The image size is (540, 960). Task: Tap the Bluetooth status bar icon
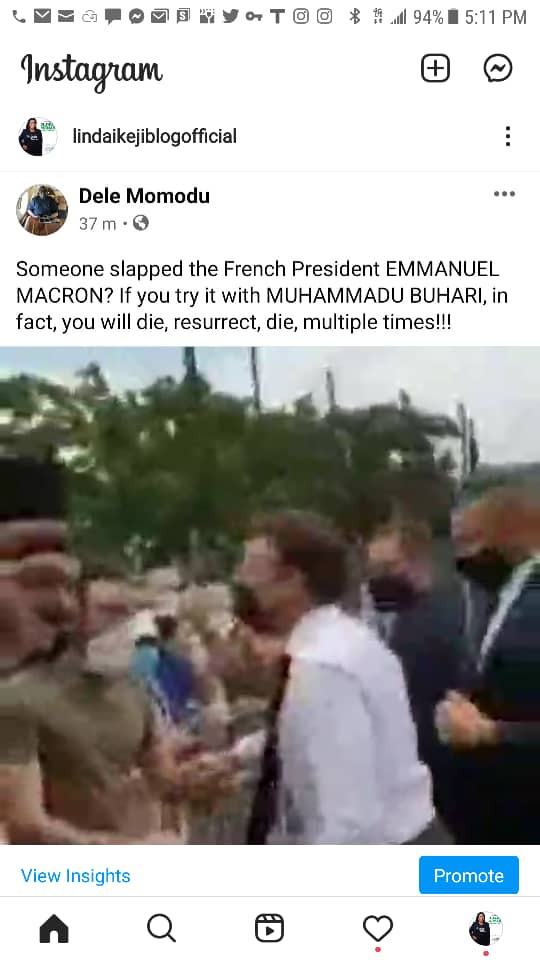click(x=354, y=17)
